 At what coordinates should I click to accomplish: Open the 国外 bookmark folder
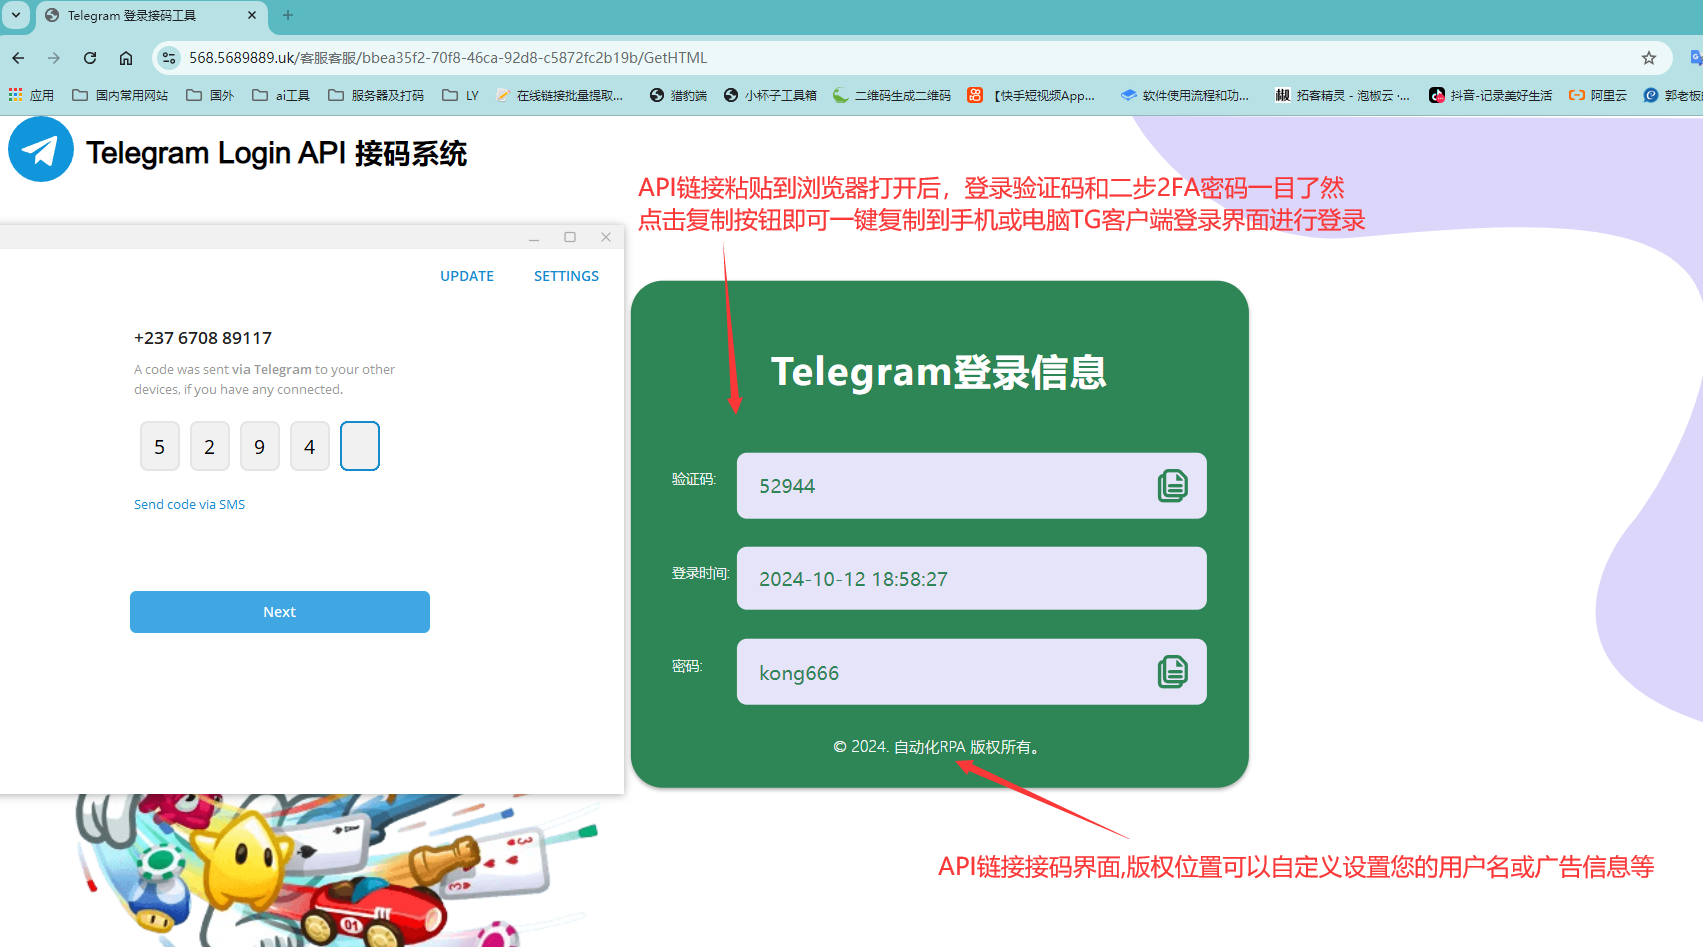pyautogui.click(x=210, y=95)
